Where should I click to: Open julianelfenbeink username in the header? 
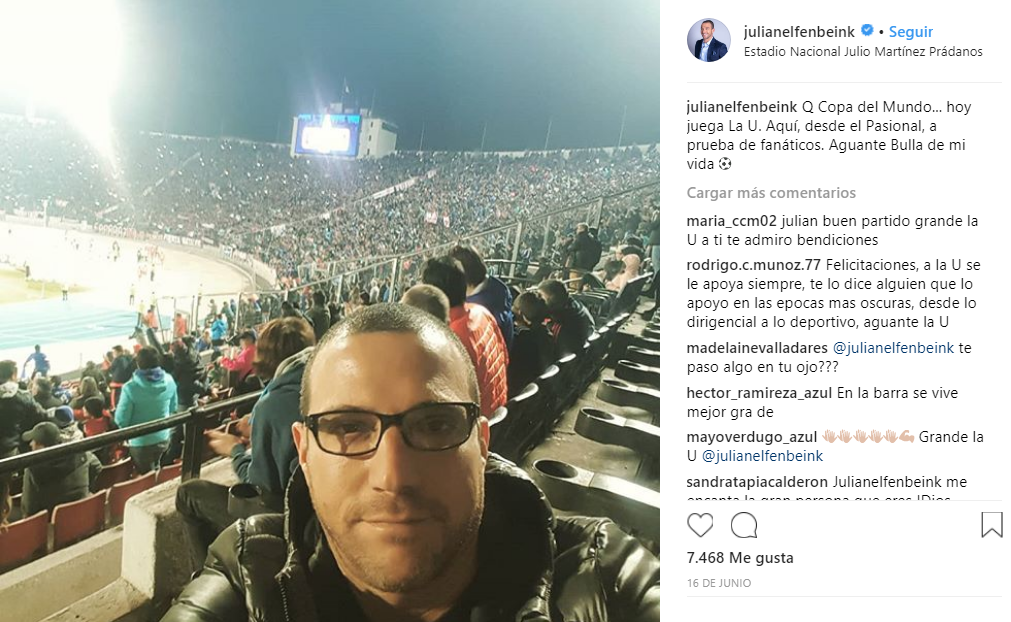pyautogui.click(x=799, y=32)
